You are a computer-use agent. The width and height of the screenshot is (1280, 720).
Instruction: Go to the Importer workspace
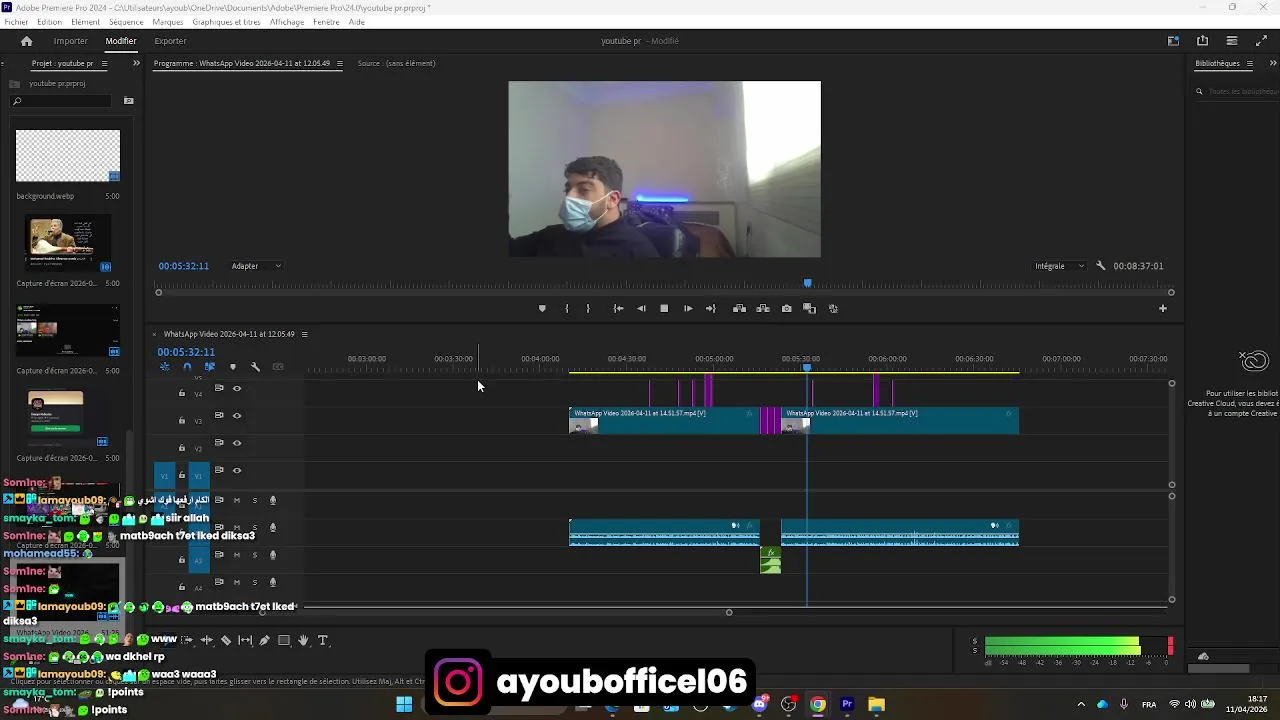pos(71,41)
